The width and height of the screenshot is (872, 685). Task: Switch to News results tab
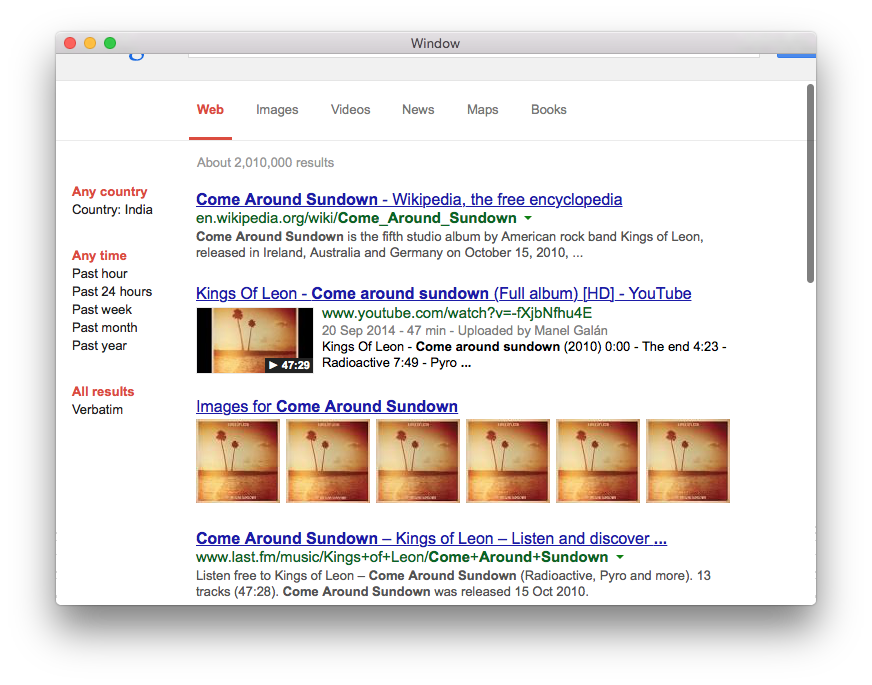[418, 110]
